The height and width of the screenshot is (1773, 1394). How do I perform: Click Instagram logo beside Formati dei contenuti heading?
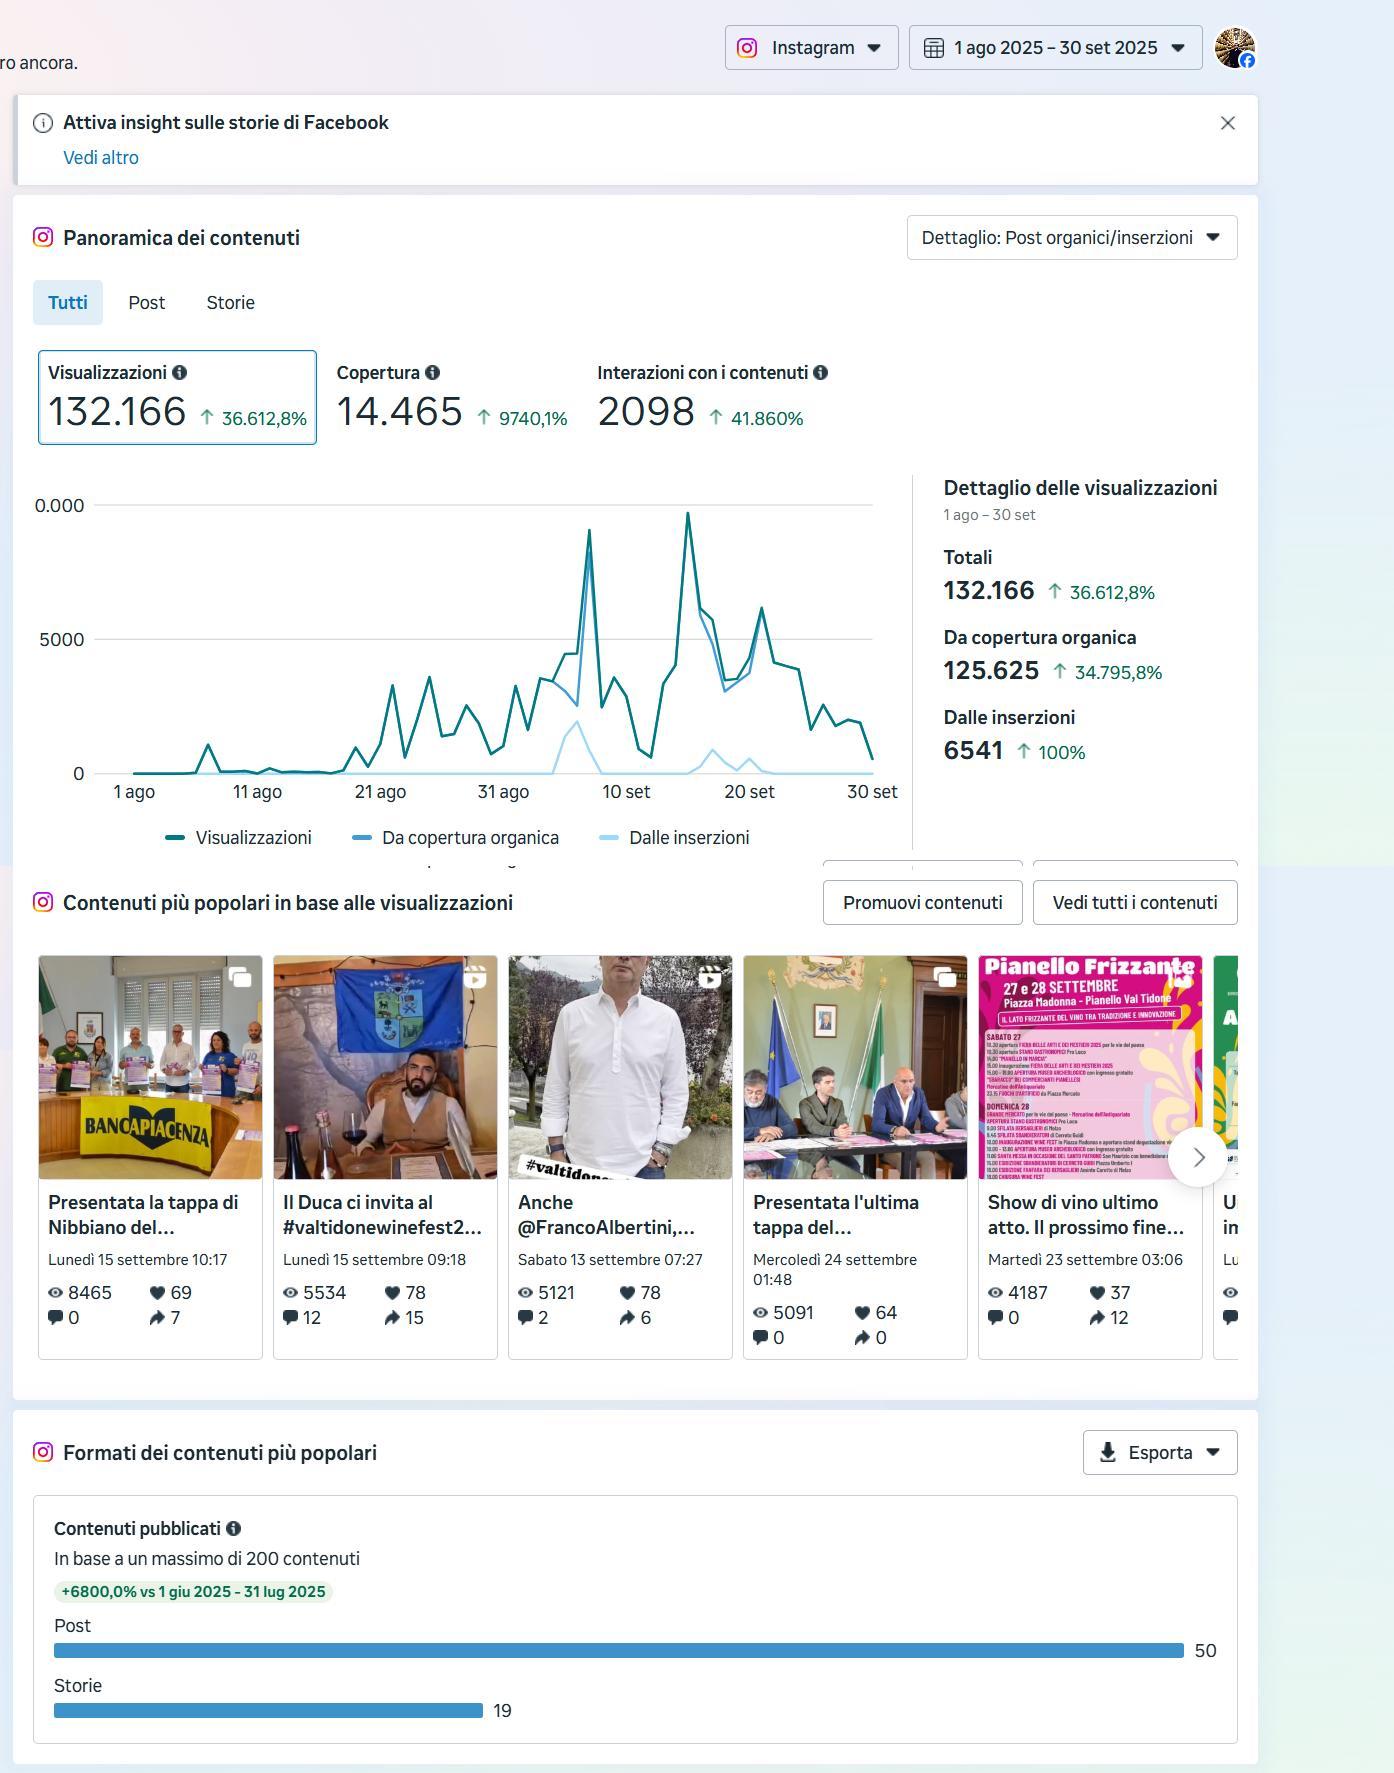click(43, 1452)
